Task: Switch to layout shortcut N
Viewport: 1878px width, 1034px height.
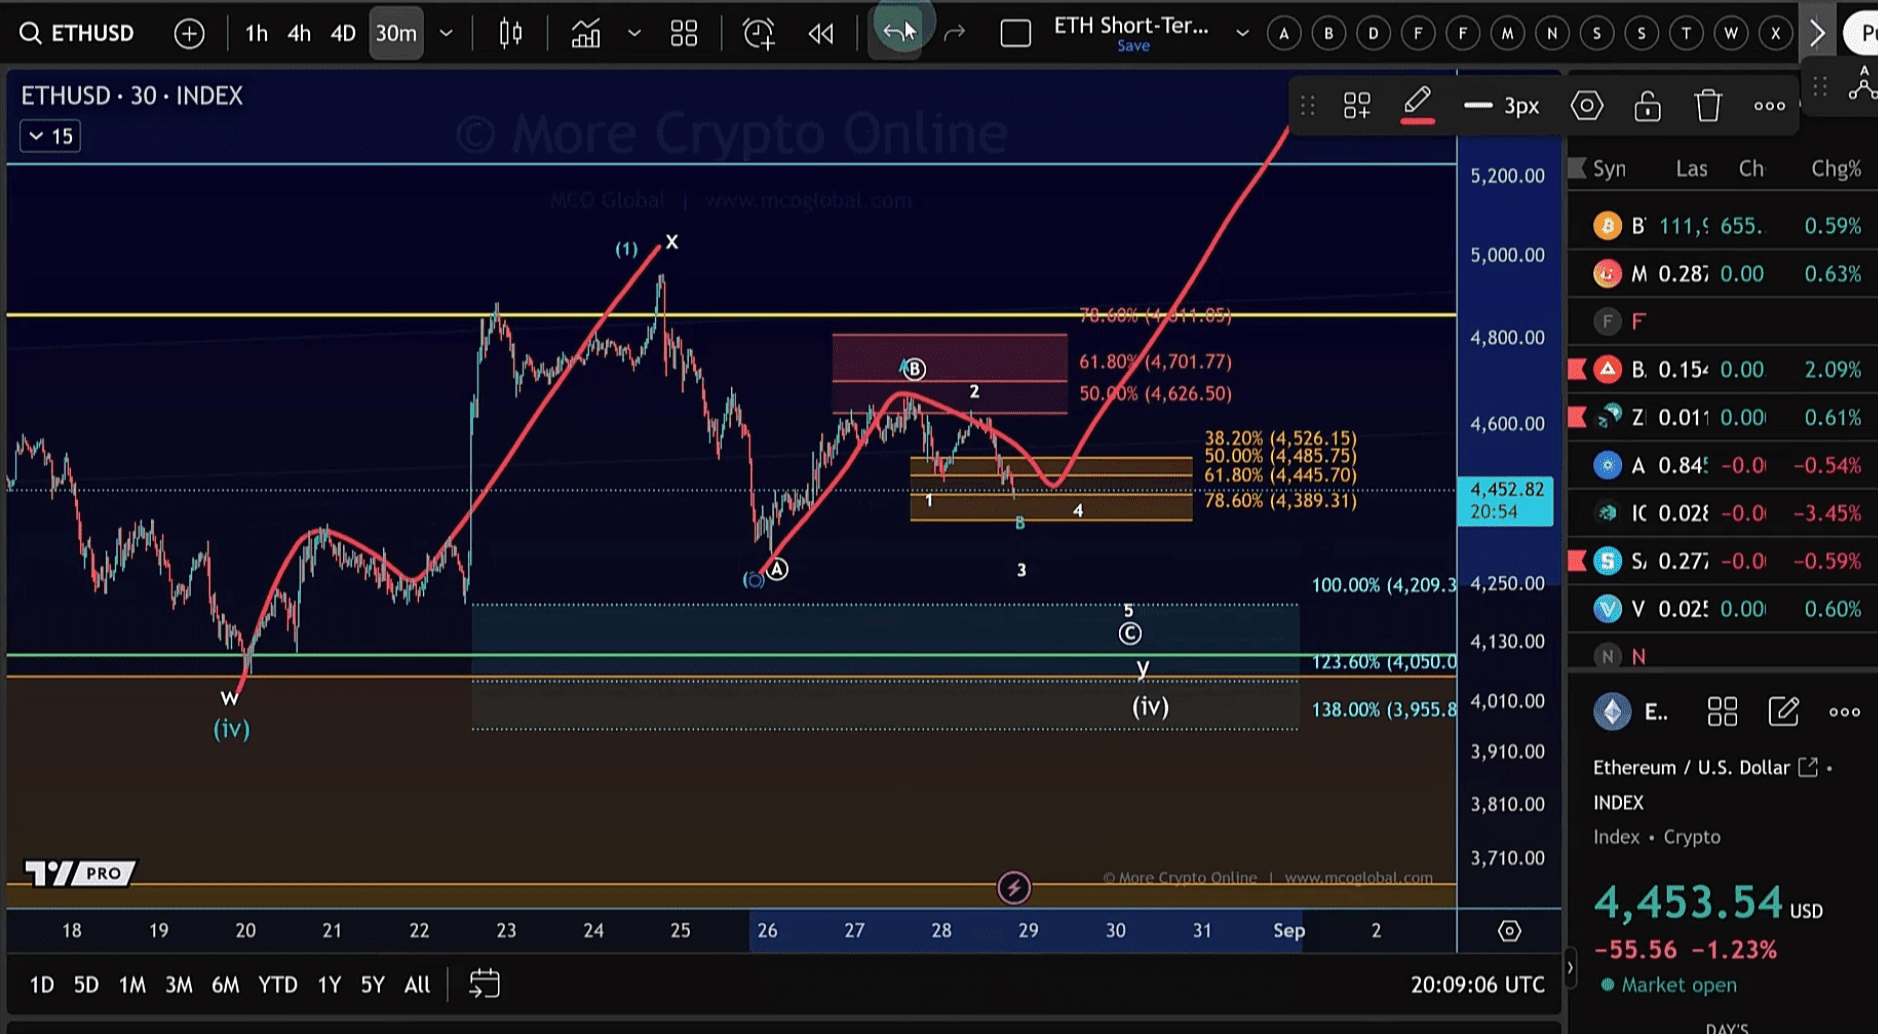Action: (x=1552, y=33)
